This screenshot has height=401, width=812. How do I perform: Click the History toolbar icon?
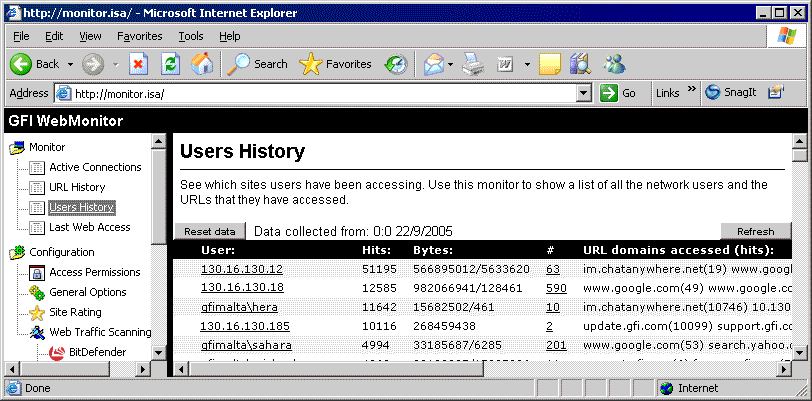tap(396, 64)
